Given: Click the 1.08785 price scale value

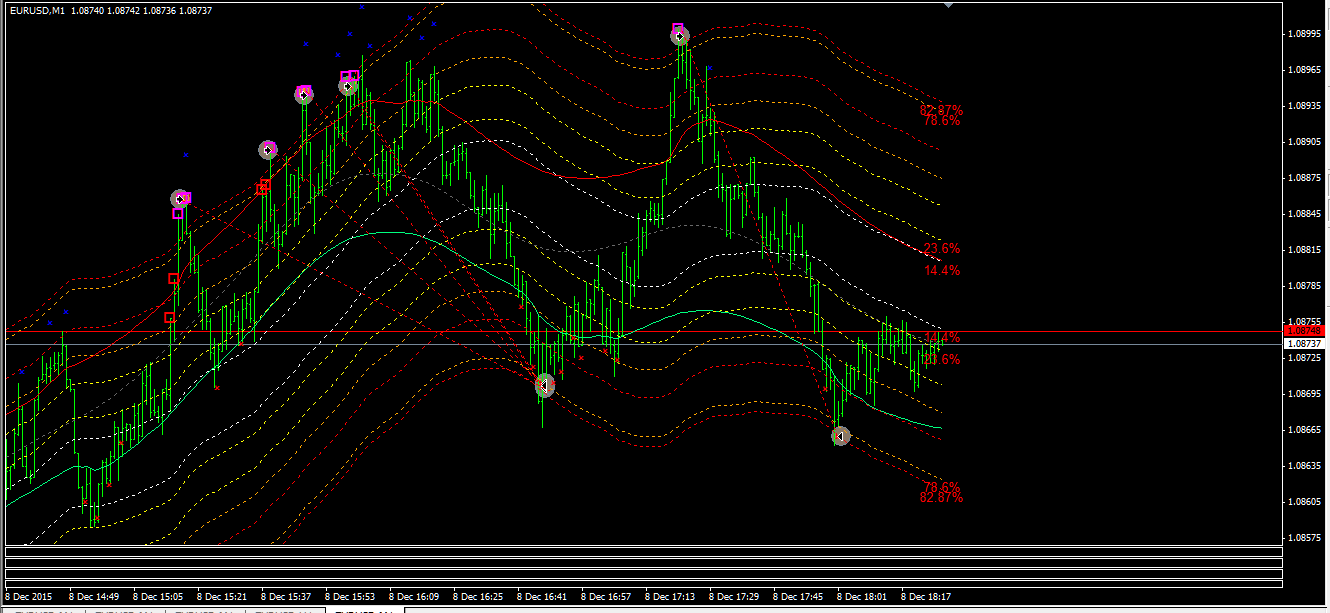Looking at the screenshot, I should [x=1304, y=286].
